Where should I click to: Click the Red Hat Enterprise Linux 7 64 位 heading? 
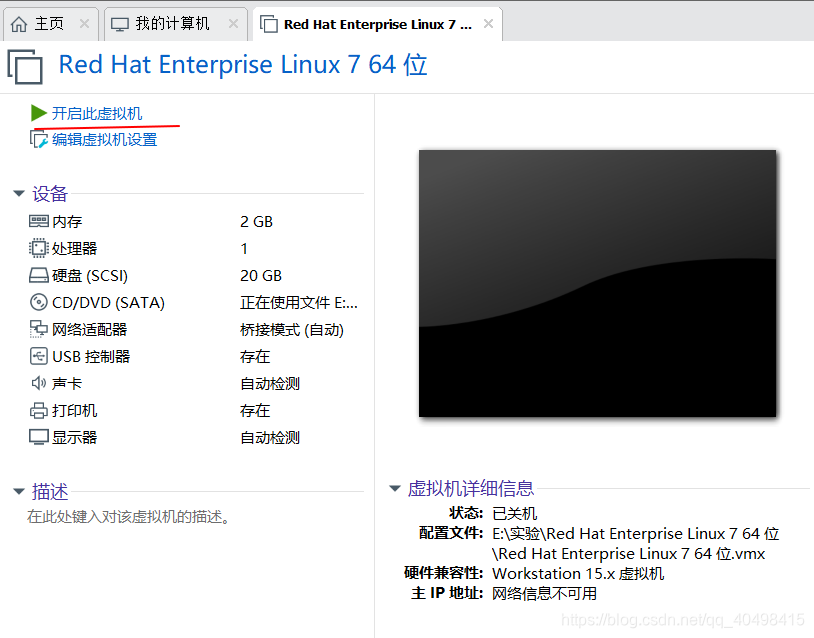click(243, 65)
